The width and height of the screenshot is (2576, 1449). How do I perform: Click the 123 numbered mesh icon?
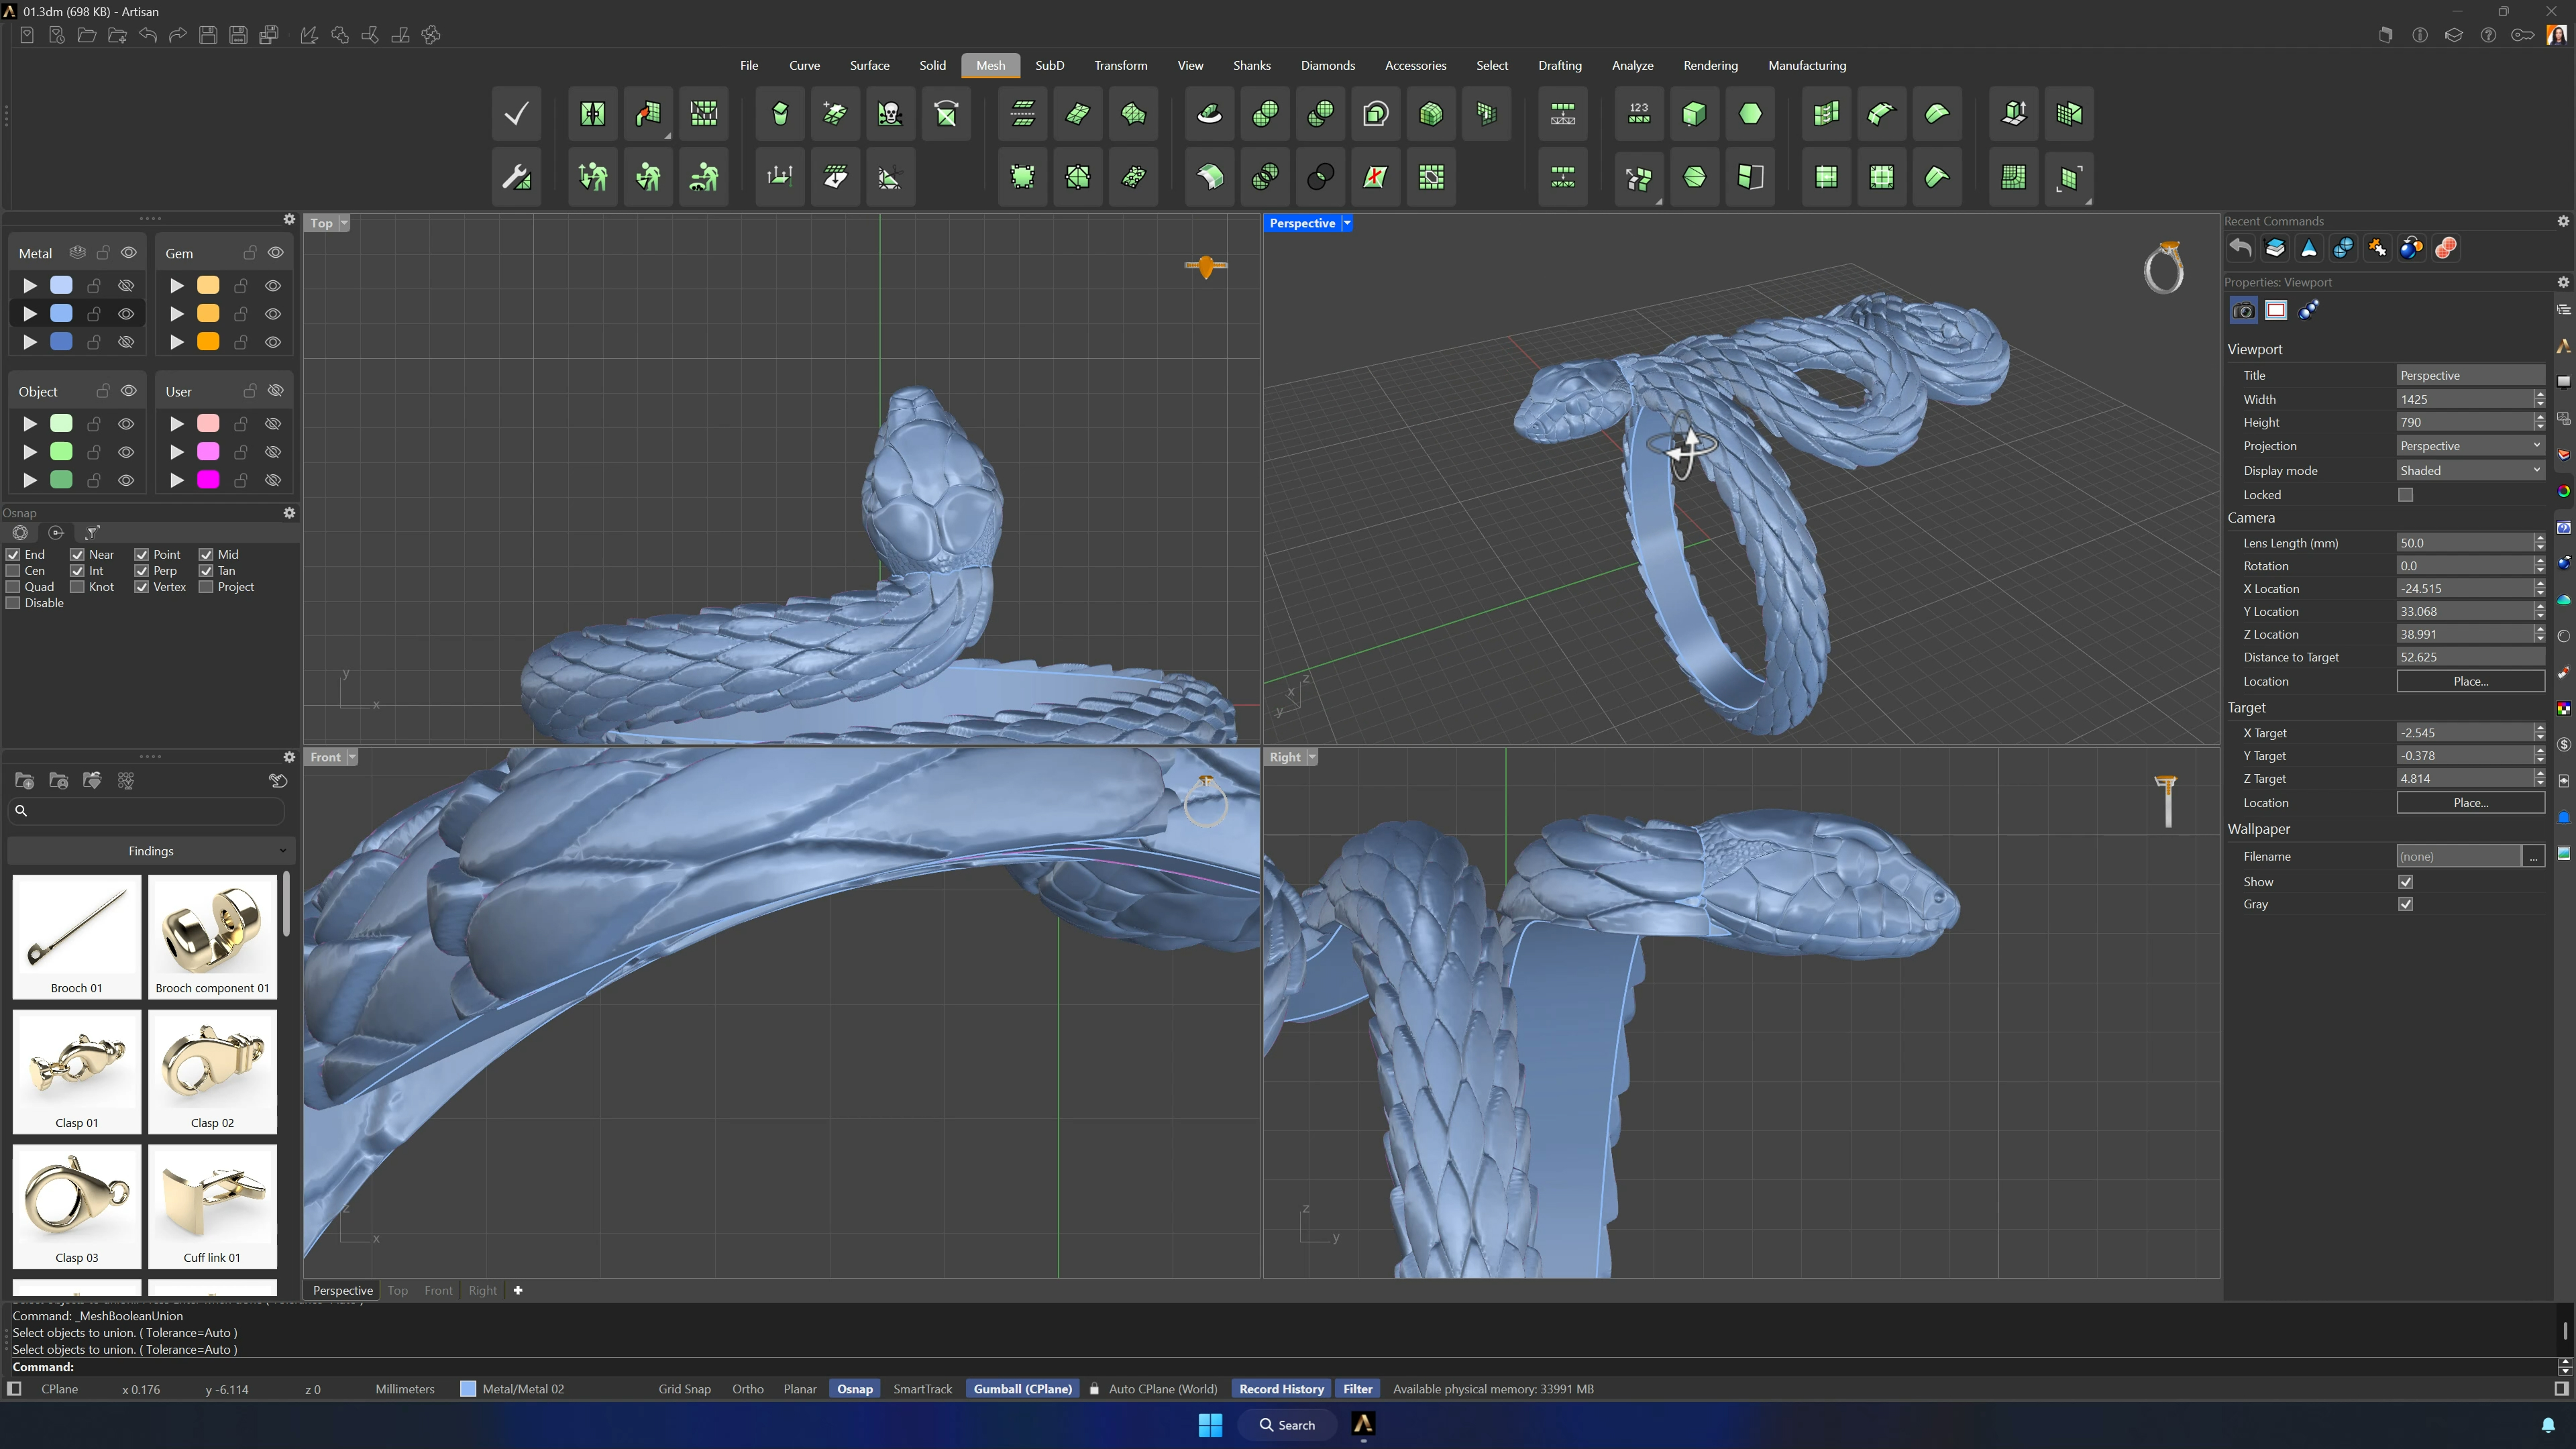(x=1638, y=114)
